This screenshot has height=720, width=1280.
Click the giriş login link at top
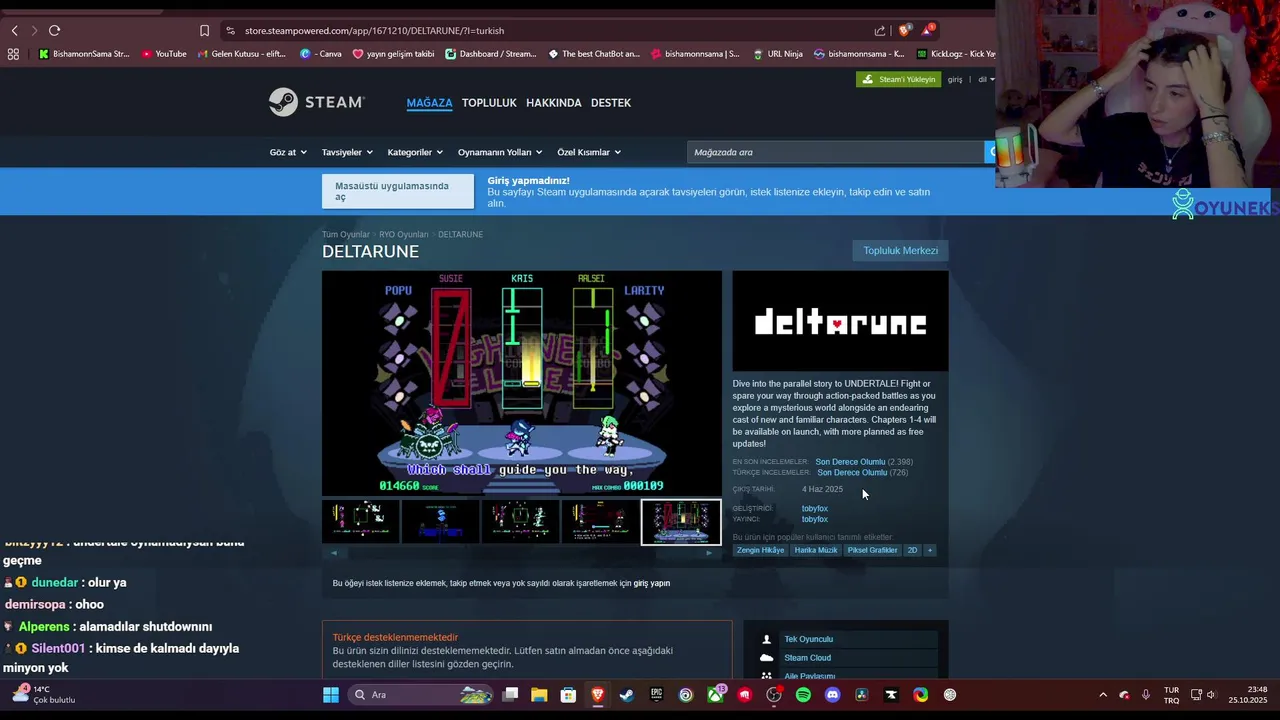point(955,79)
